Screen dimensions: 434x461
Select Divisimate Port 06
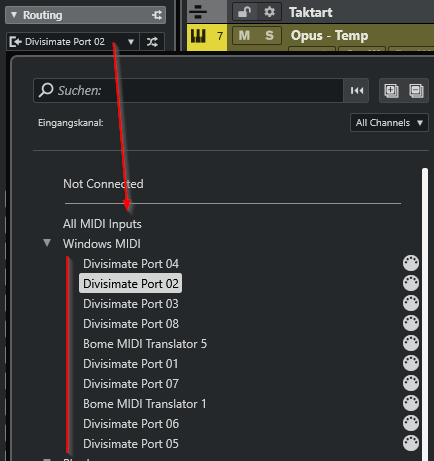coord(131,424)
